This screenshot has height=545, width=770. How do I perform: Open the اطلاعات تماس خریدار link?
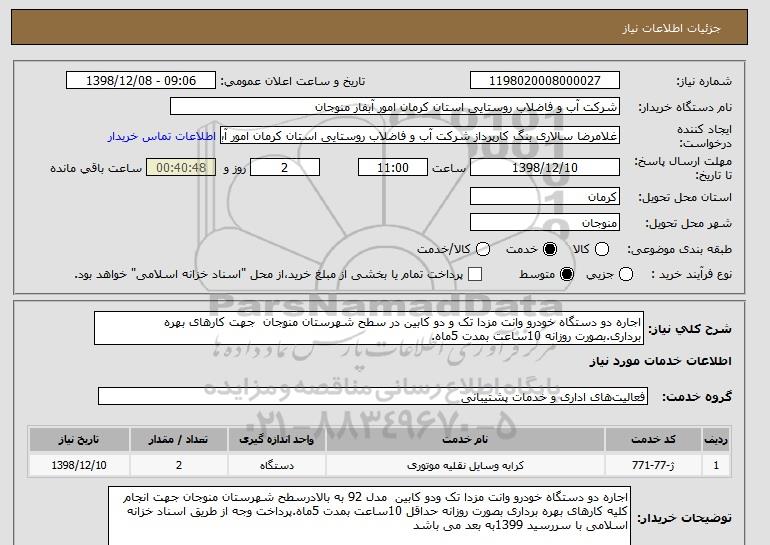(x=162, y=136)
